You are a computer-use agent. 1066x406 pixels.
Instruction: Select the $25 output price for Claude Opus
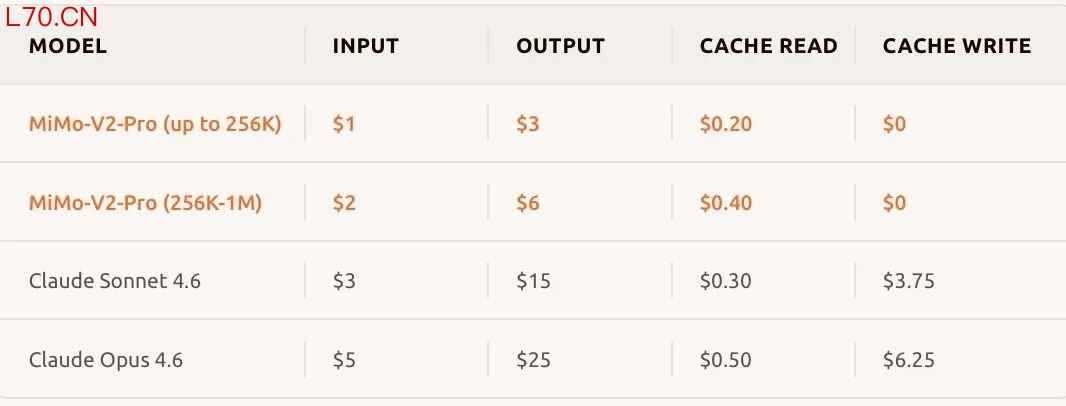tap(533, 360)
